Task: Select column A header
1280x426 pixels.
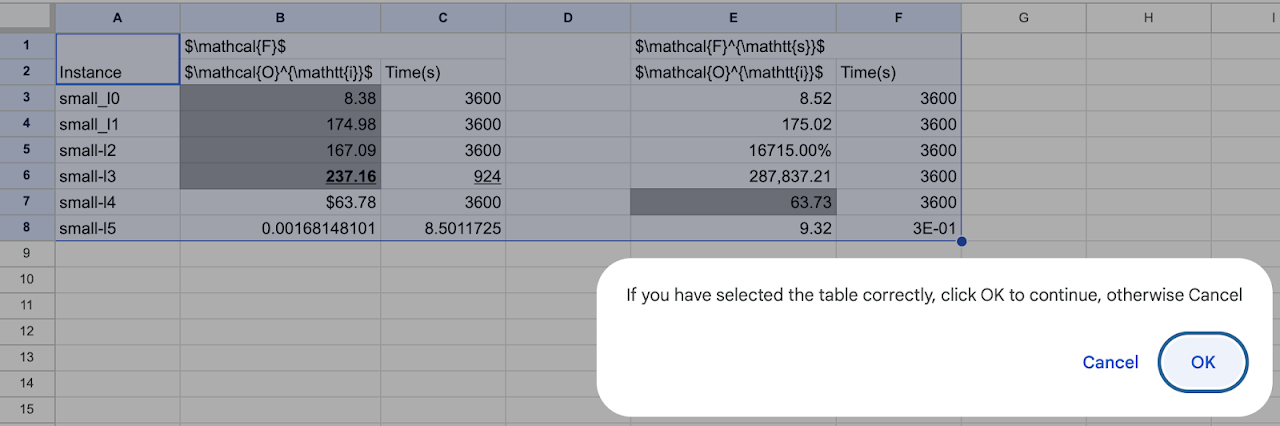Action: click(118, 17)
